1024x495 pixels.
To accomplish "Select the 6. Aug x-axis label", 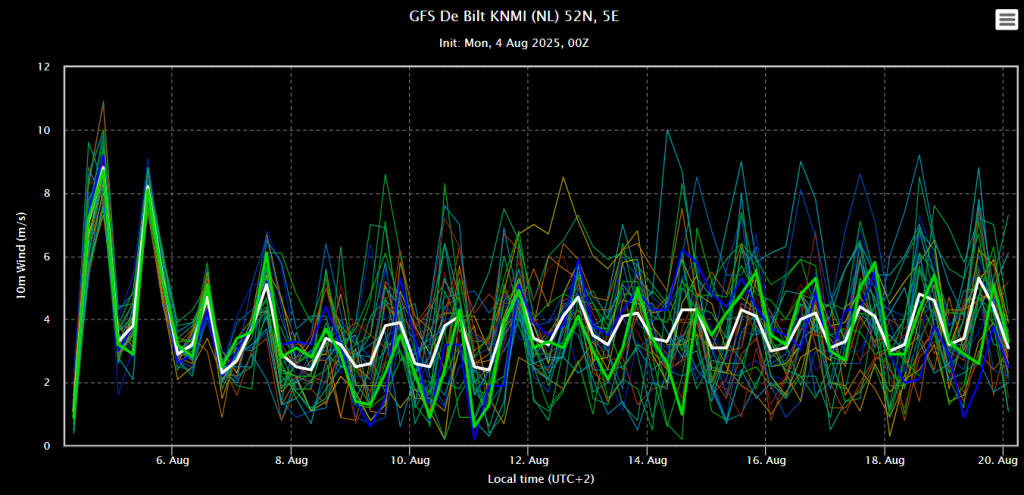I will tap(172, 460).
